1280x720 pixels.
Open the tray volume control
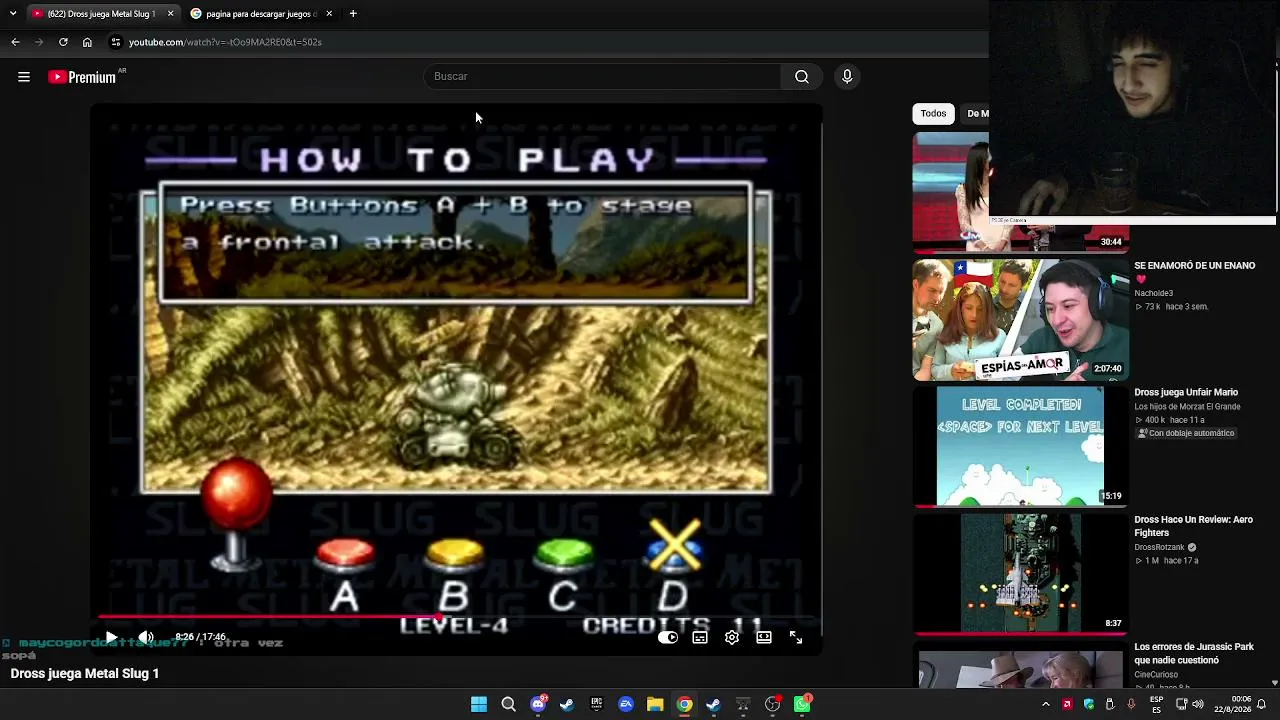[x=1200, y=705]
